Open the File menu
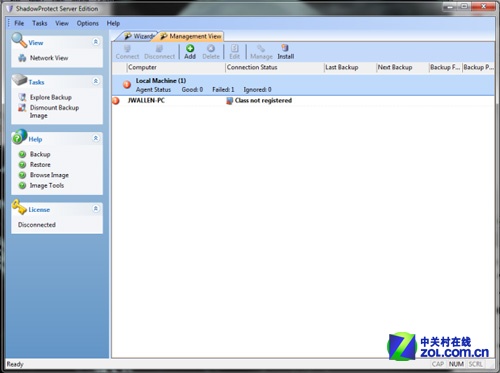This screenshot has height=373, width=500. point(19,23)
